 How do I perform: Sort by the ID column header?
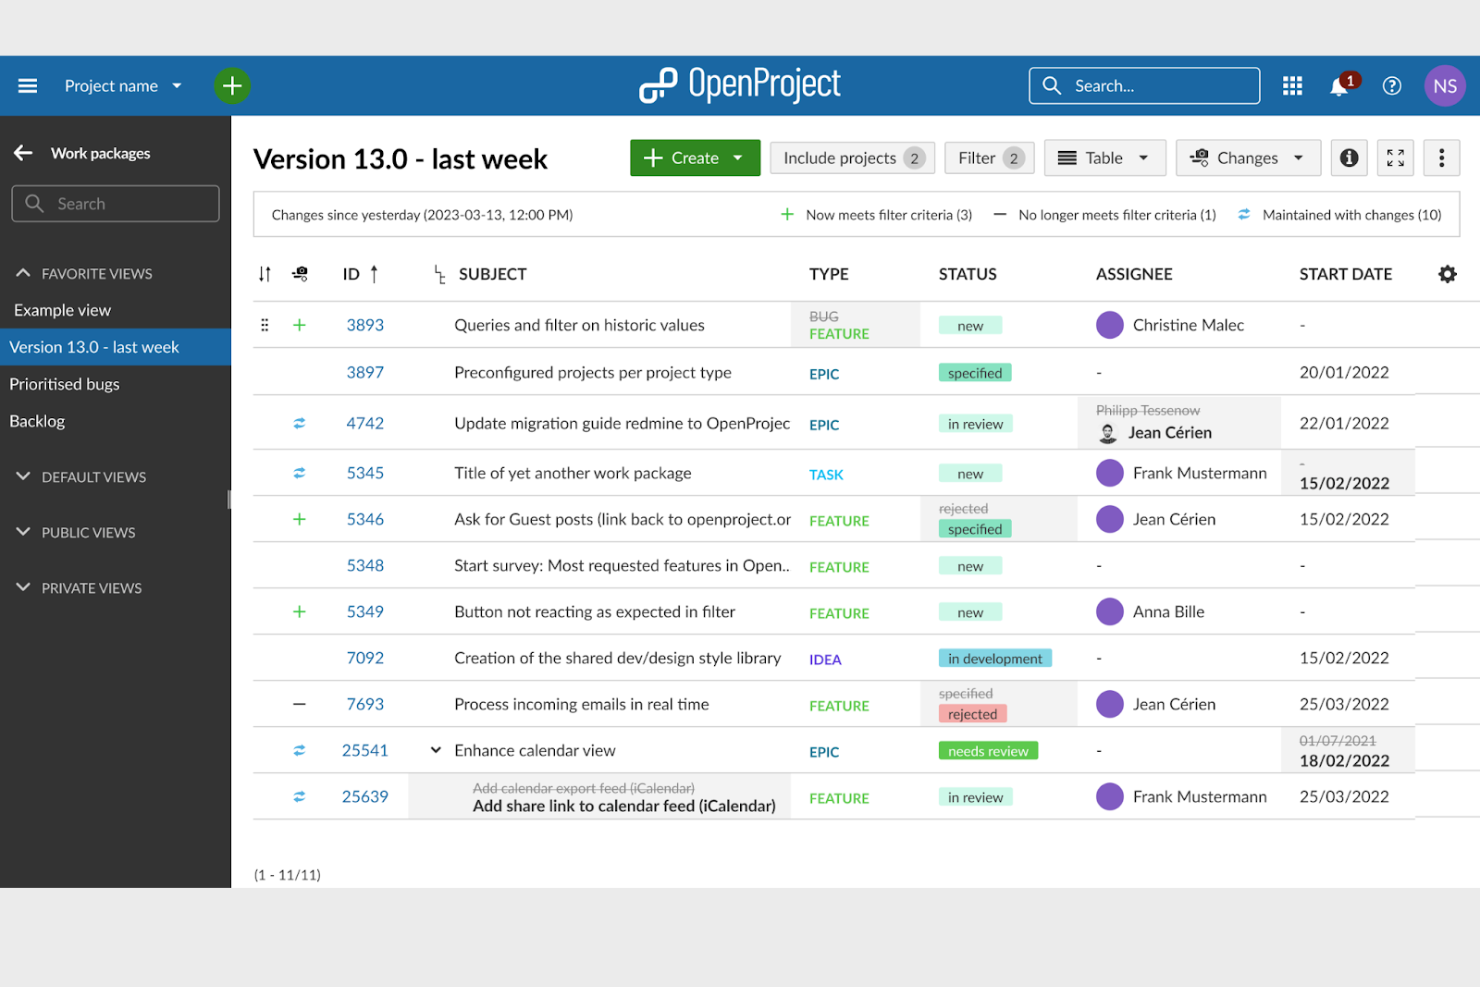[x=351, y=274]
